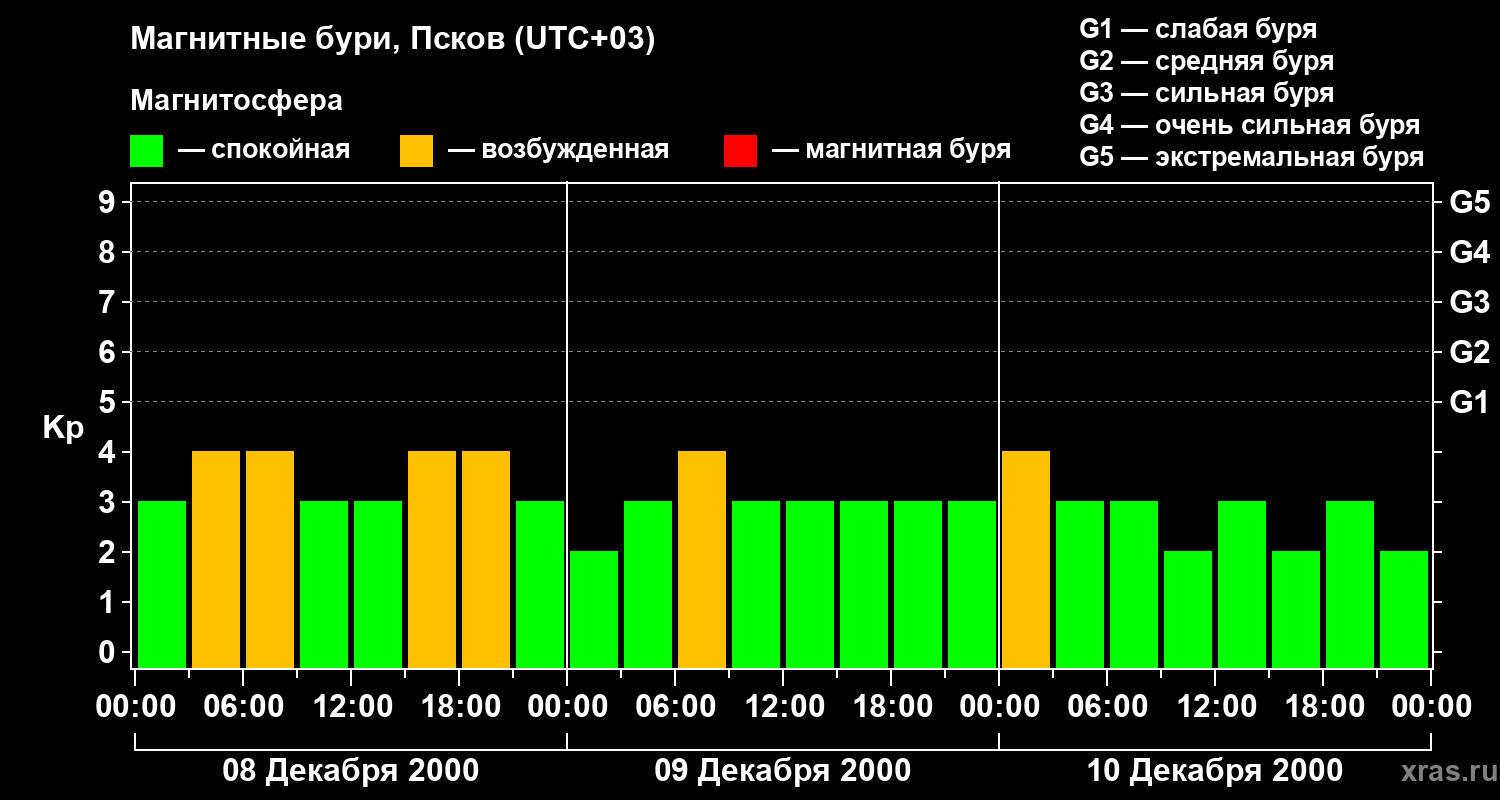
Task: Click the orange Kp 4 bar on 09 Декабря
Action: (702, 559)
